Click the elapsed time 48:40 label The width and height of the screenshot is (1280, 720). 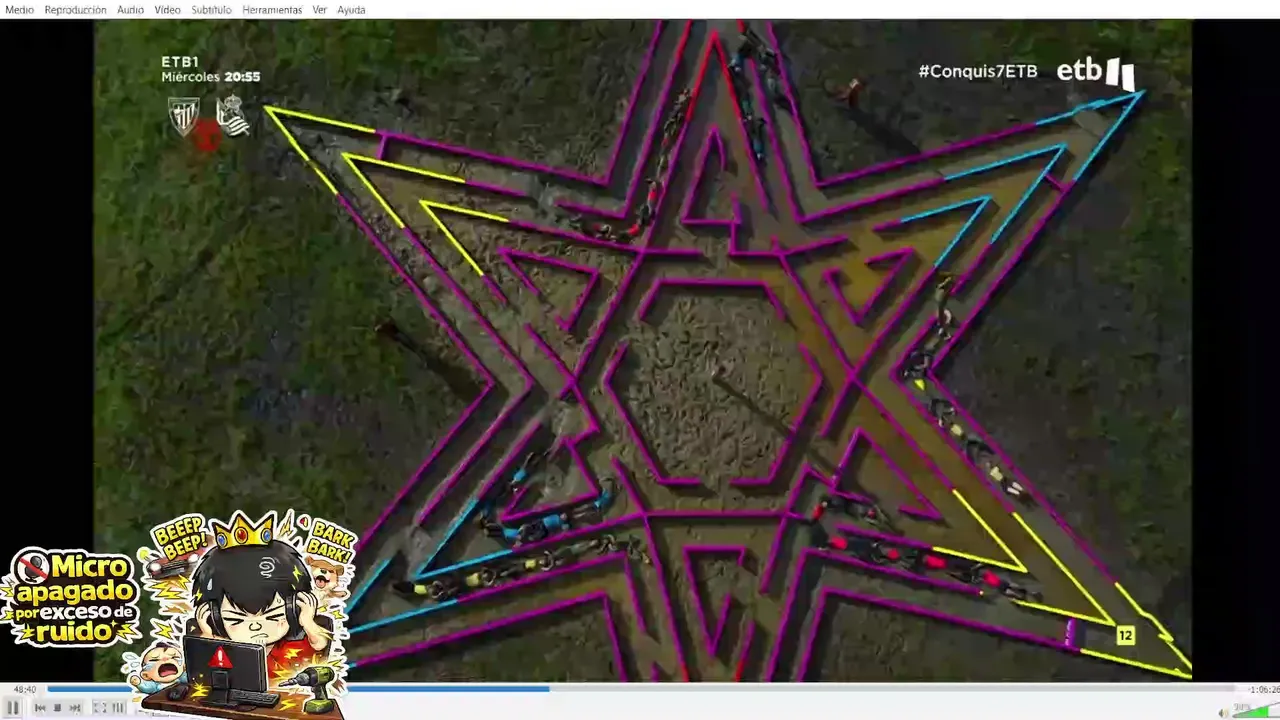click(26, 689)
